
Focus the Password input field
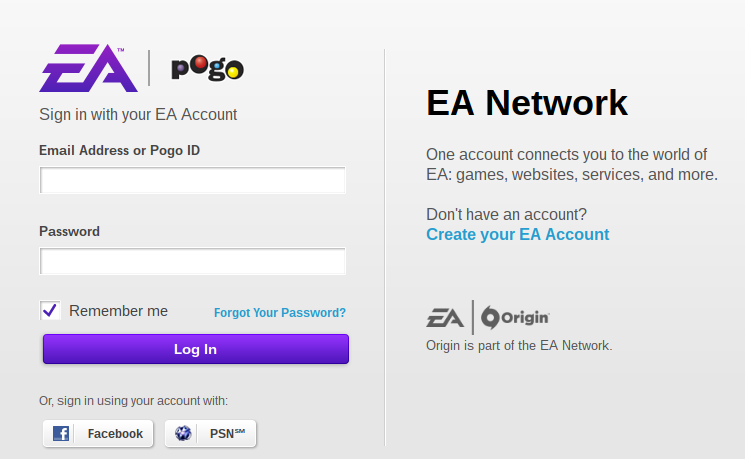[192, 261]
